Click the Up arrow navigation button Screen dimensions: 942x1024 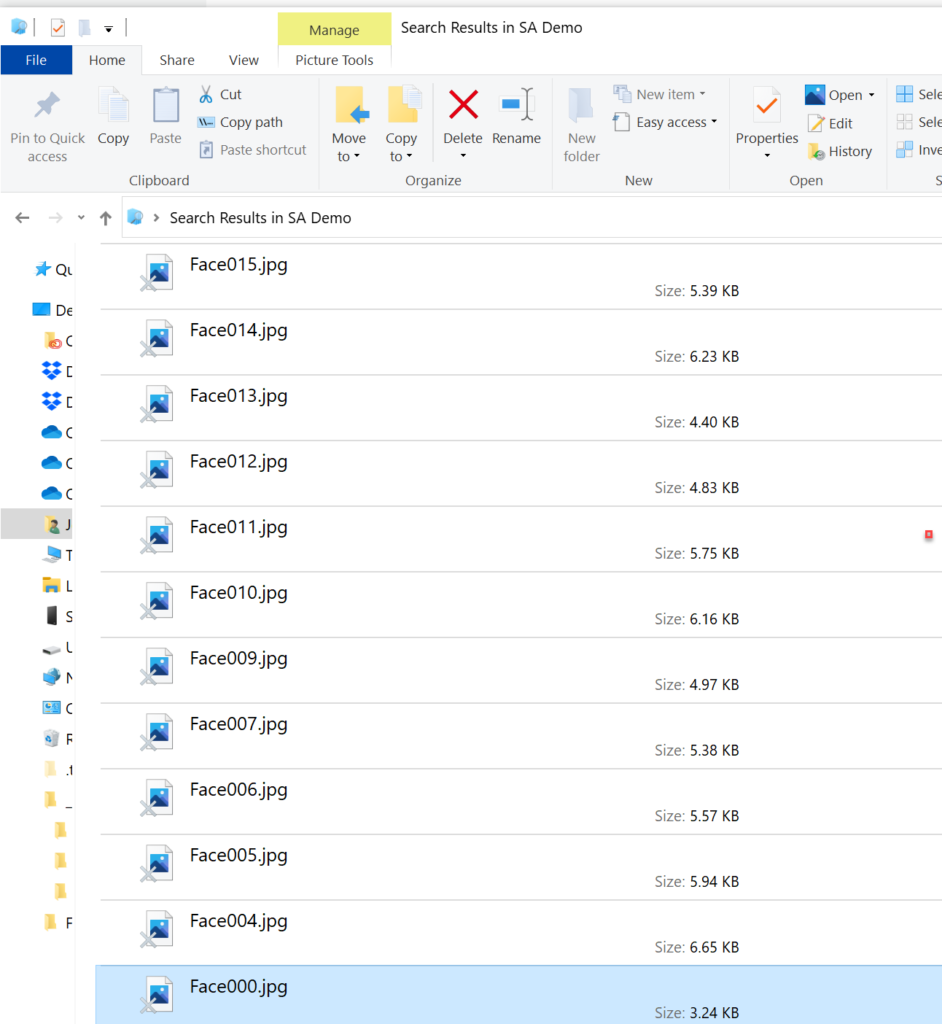(105, 218)
